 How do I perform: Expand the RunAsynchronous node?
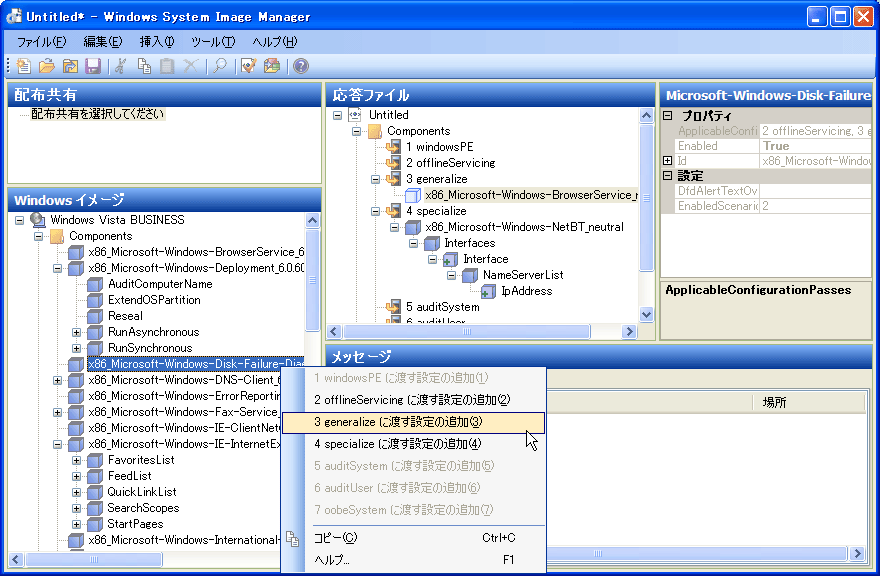76,332
